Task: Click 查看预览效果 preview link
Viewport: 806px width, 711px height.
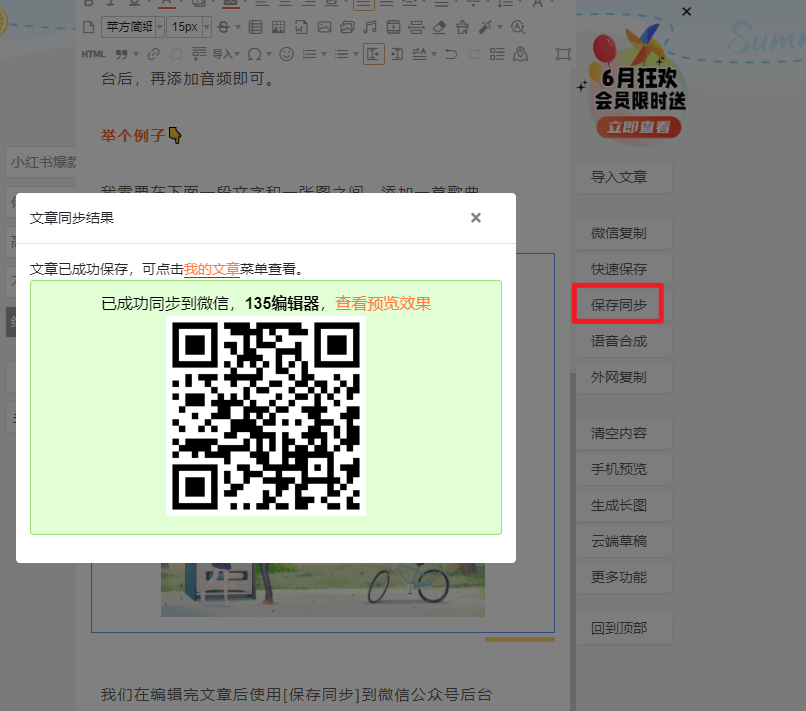Action: (383, 303)
